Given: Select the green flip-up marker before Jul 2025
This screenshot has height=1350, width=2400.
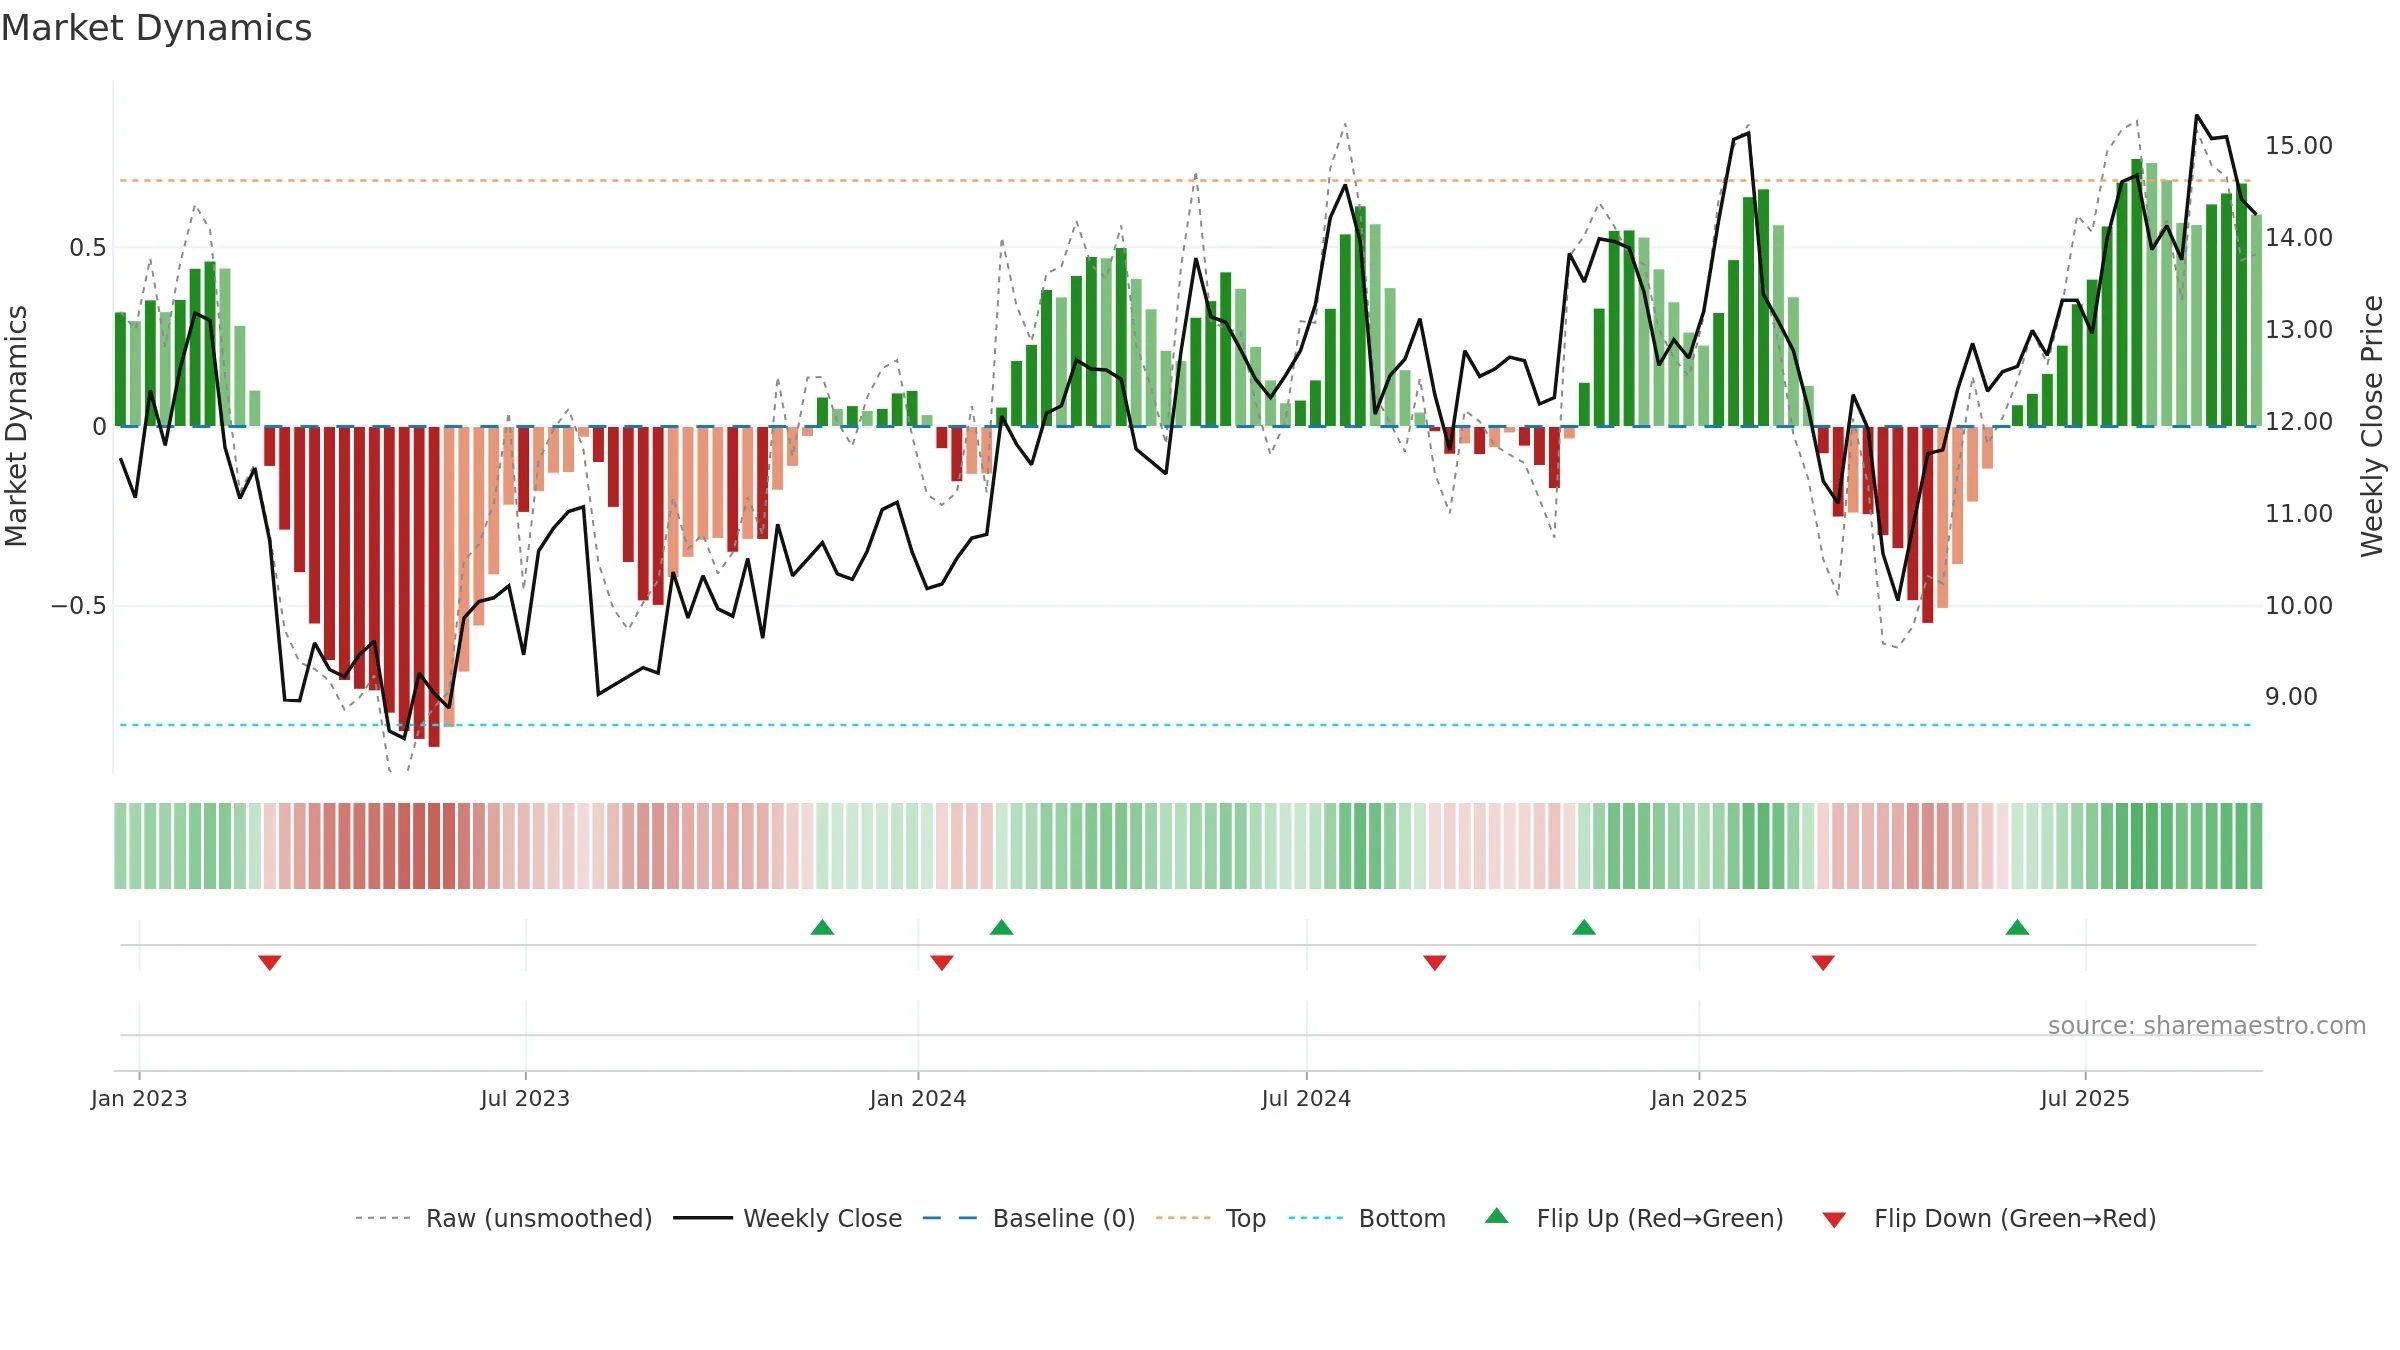Looking at the screenshot, I should pos(2017,927).
